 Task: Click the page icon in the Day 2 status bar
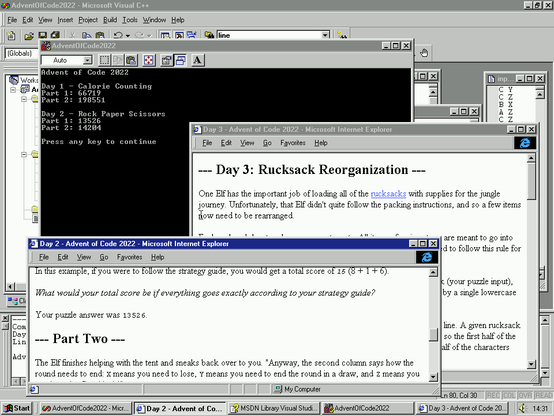[33, 389]
